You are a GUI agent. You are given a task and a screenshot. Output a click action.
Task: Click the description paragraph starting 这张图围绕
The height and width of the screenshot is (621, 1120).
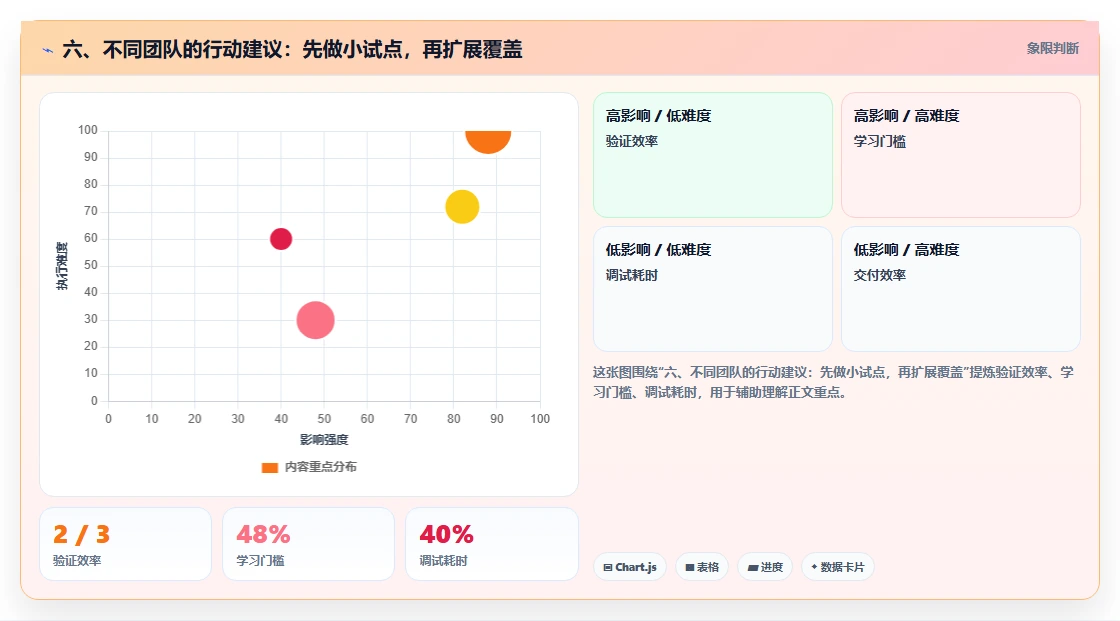pos(833,382)
